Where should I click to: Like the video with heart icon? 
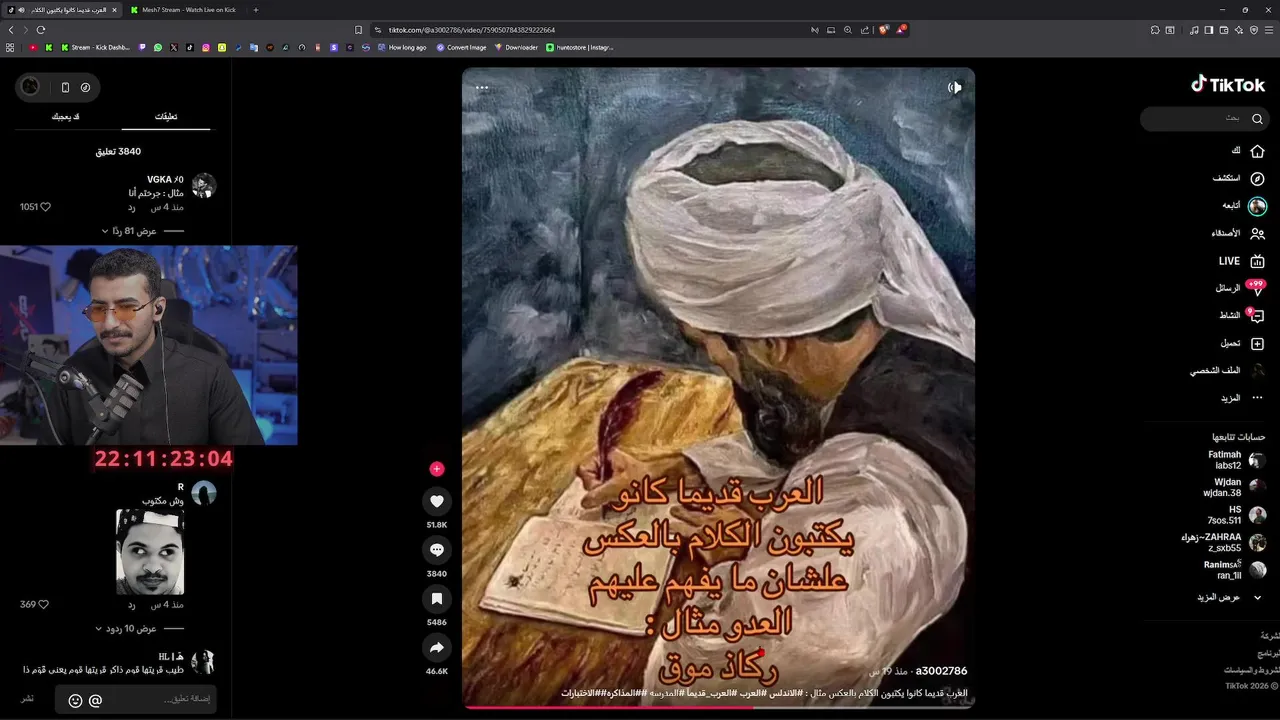click(x=437, y=501)
